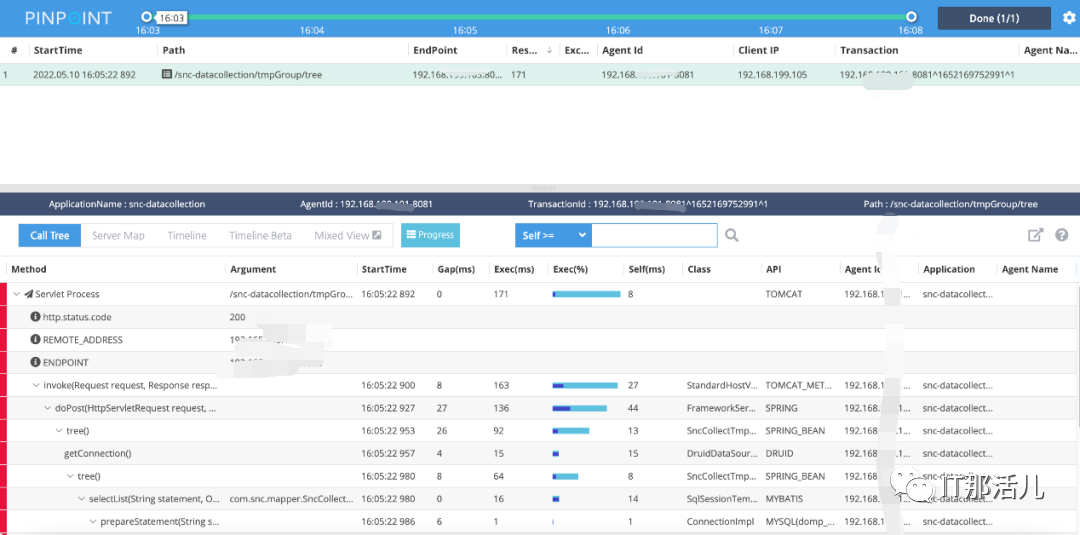Click the list icon before the transaction path
1080x535 pixels.
click(x=167, y=75)
